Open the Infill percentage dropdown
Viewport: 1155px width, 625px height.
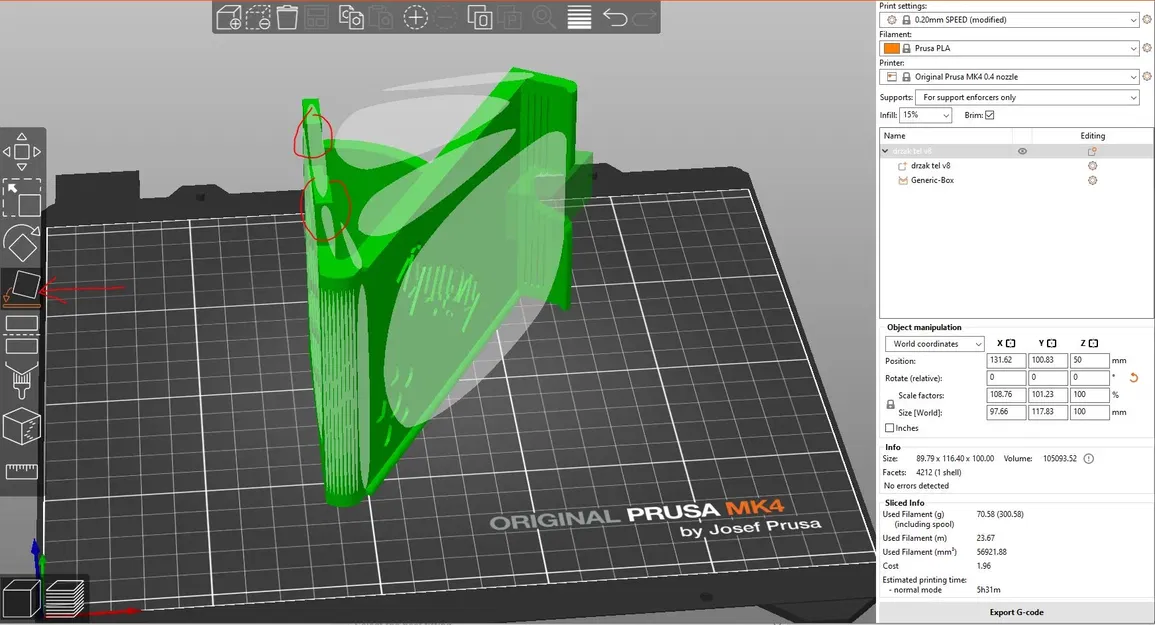pyautogui.click(x=926, y=115)
